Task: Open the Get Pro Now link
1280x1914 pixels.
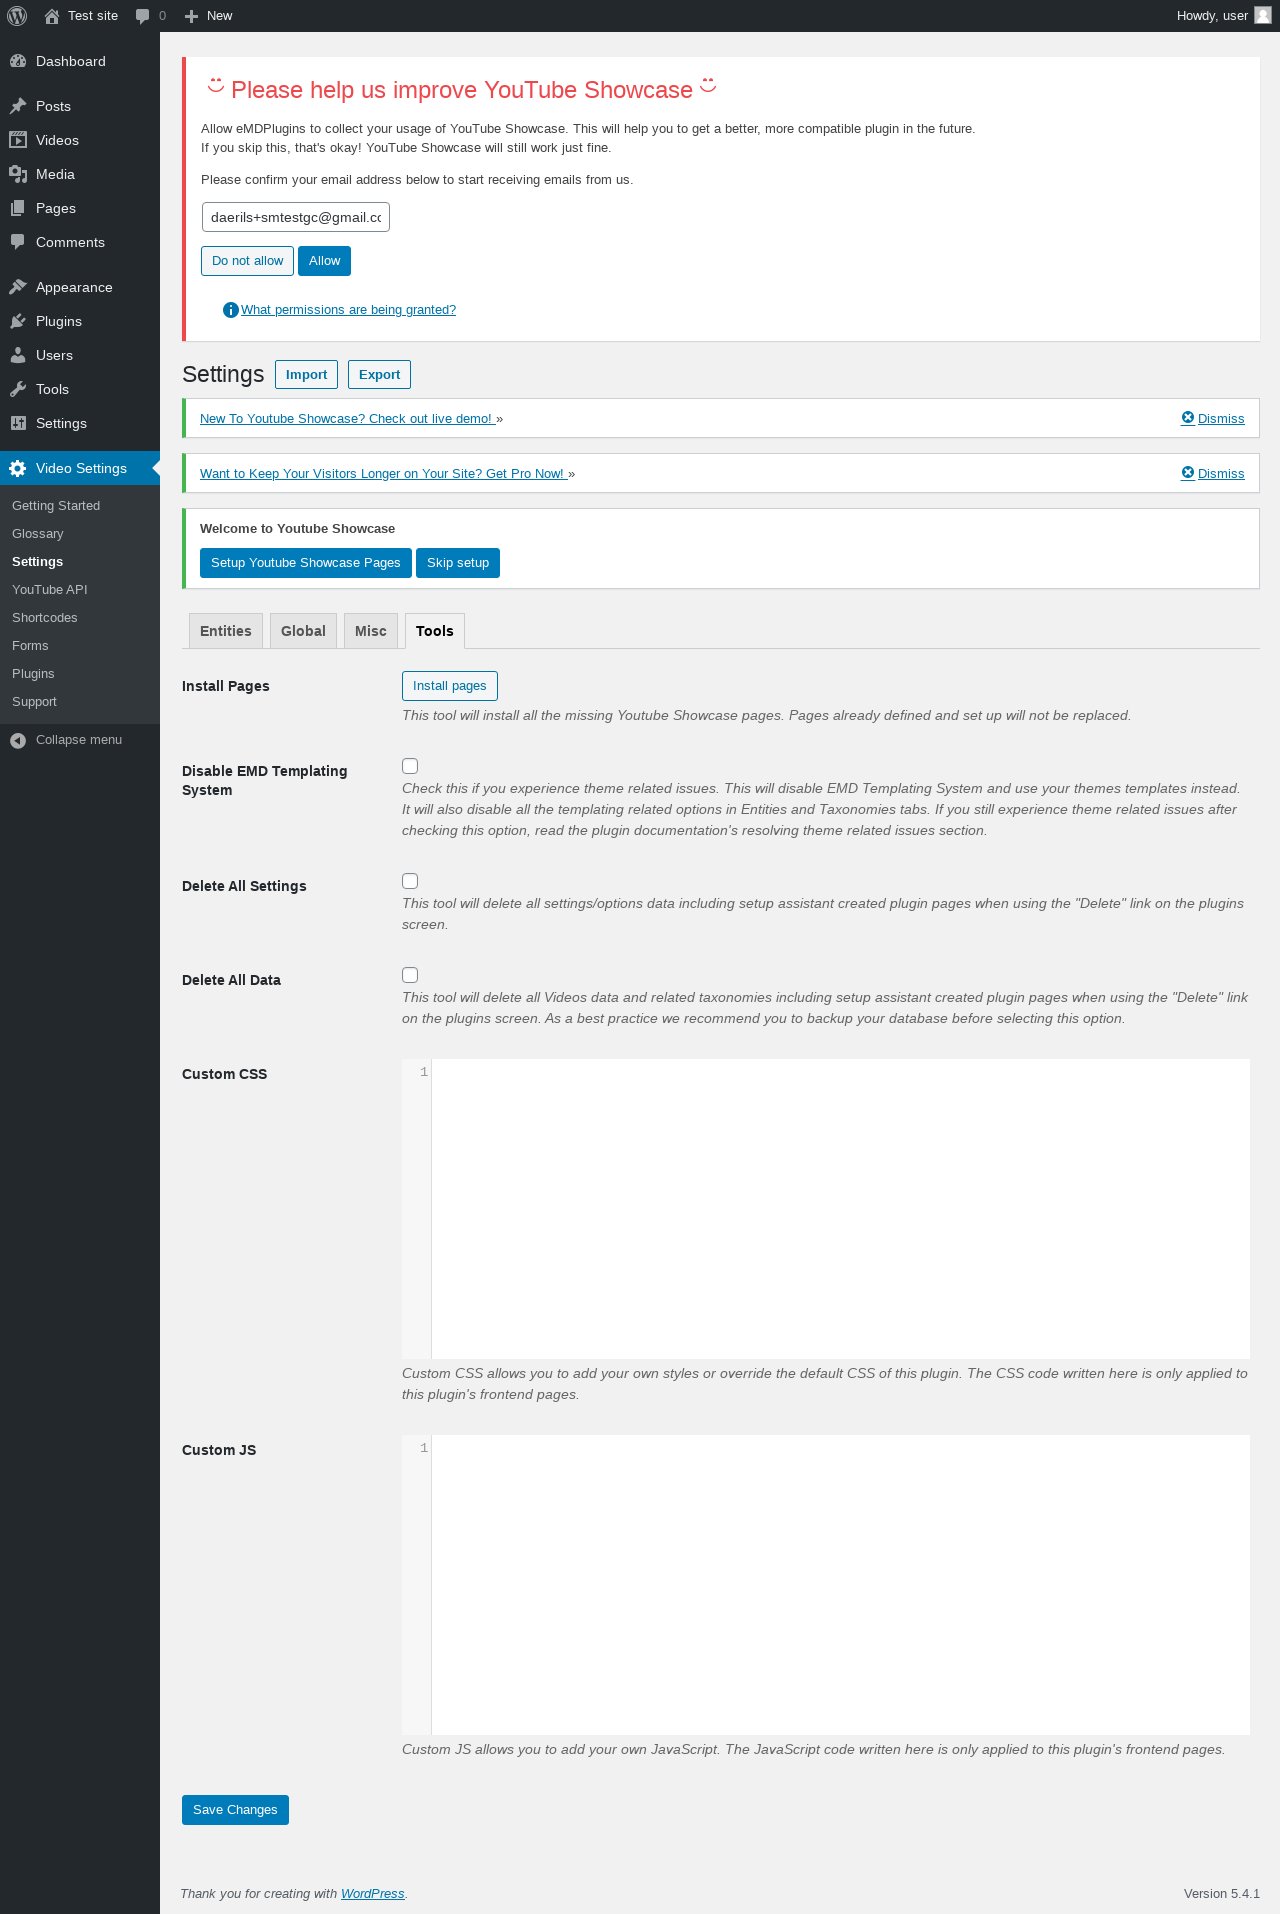Action: click(x=383, y=474)
